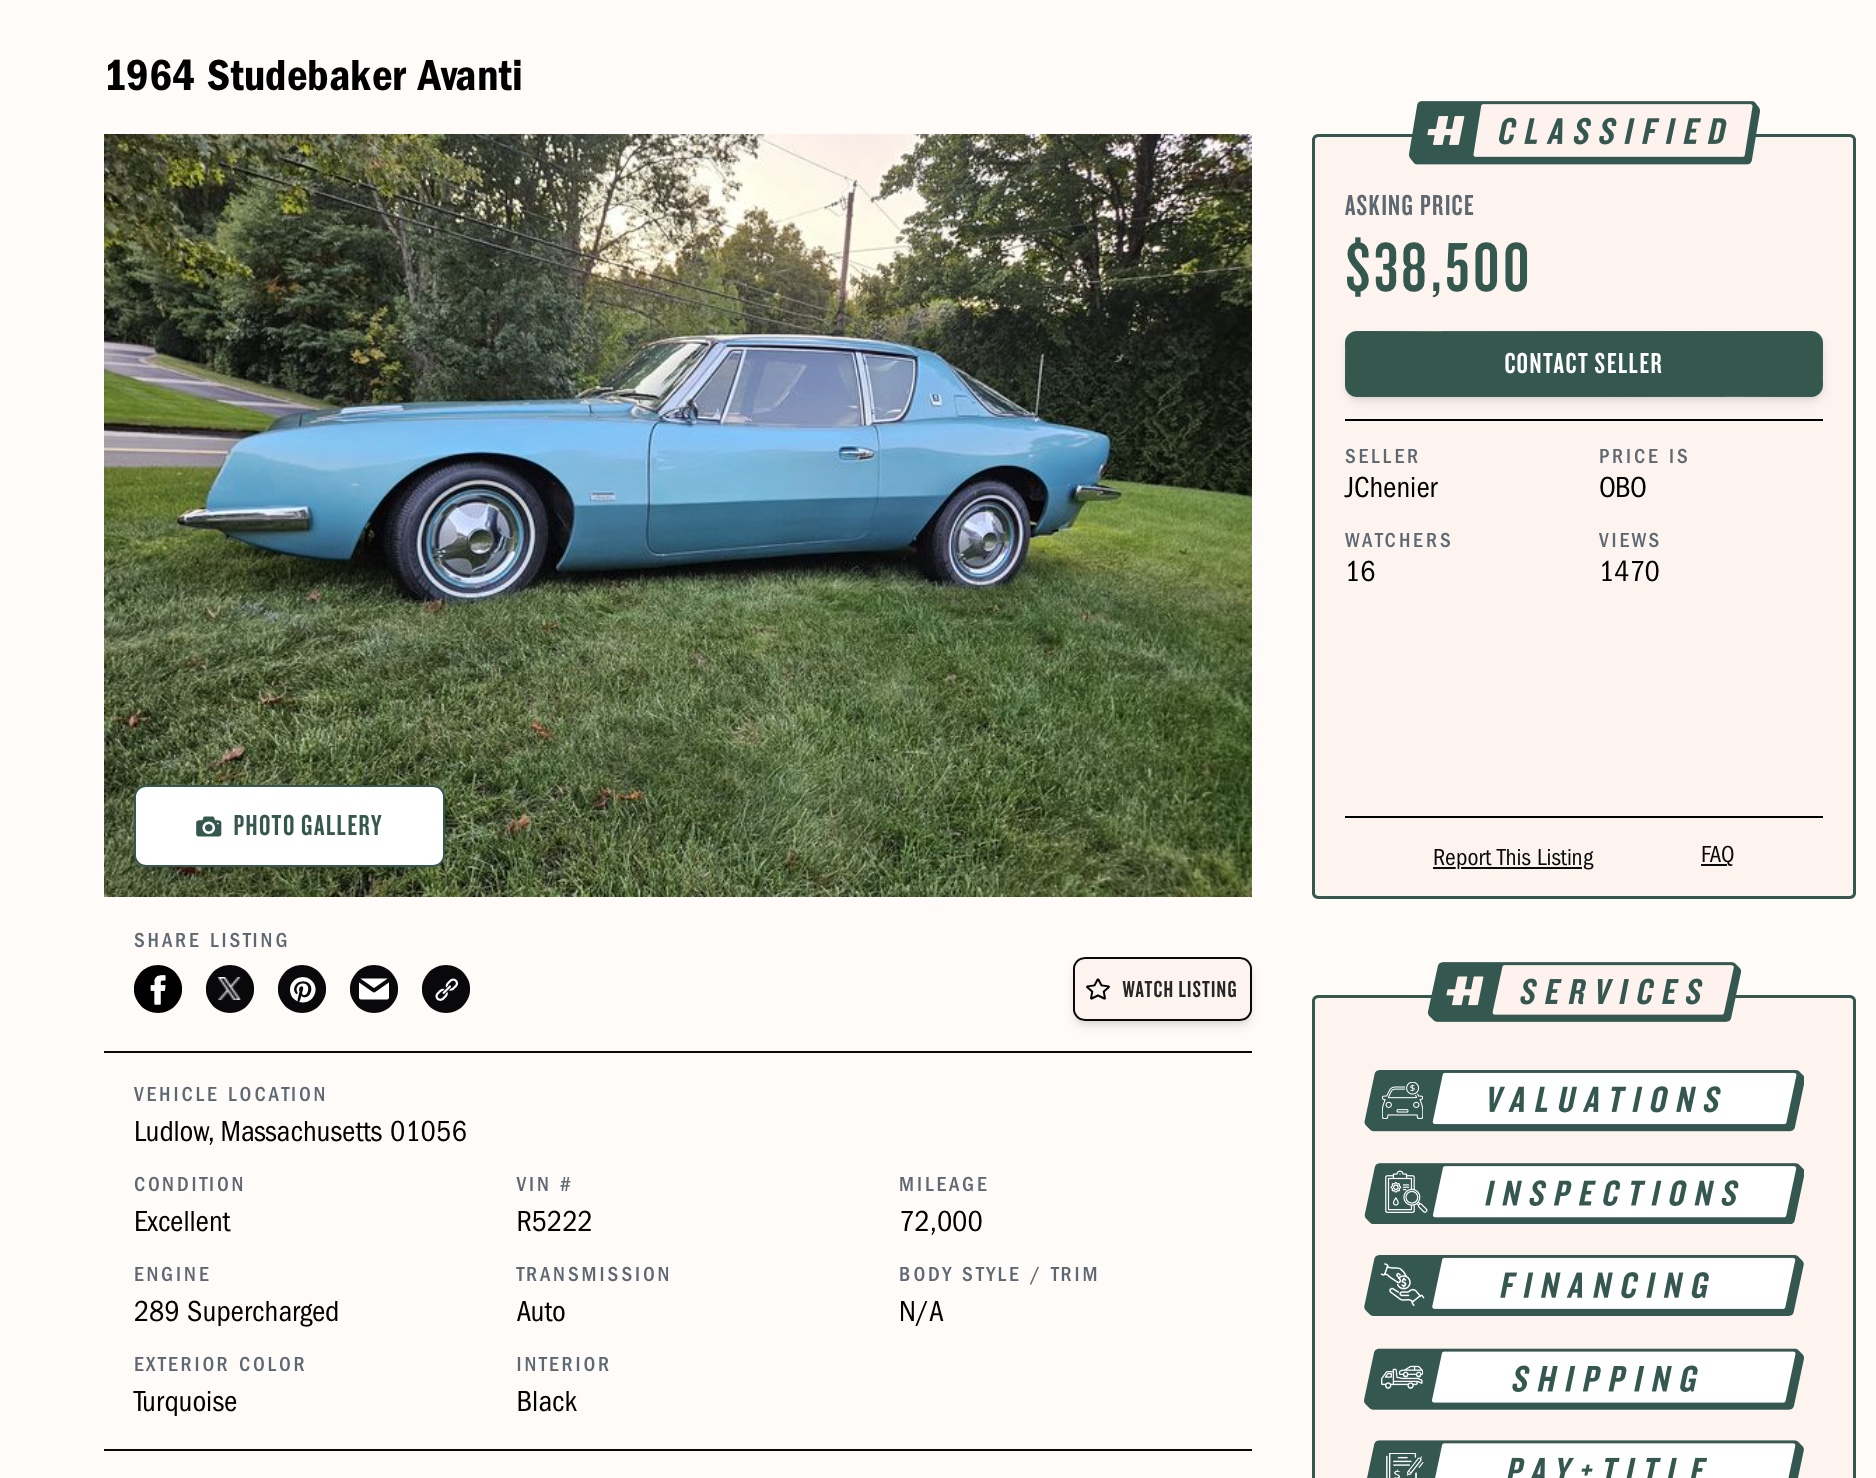Click the Financing hand-with-money icon
This screenshot has width=1876, height=1478.
(1402, 1285)
